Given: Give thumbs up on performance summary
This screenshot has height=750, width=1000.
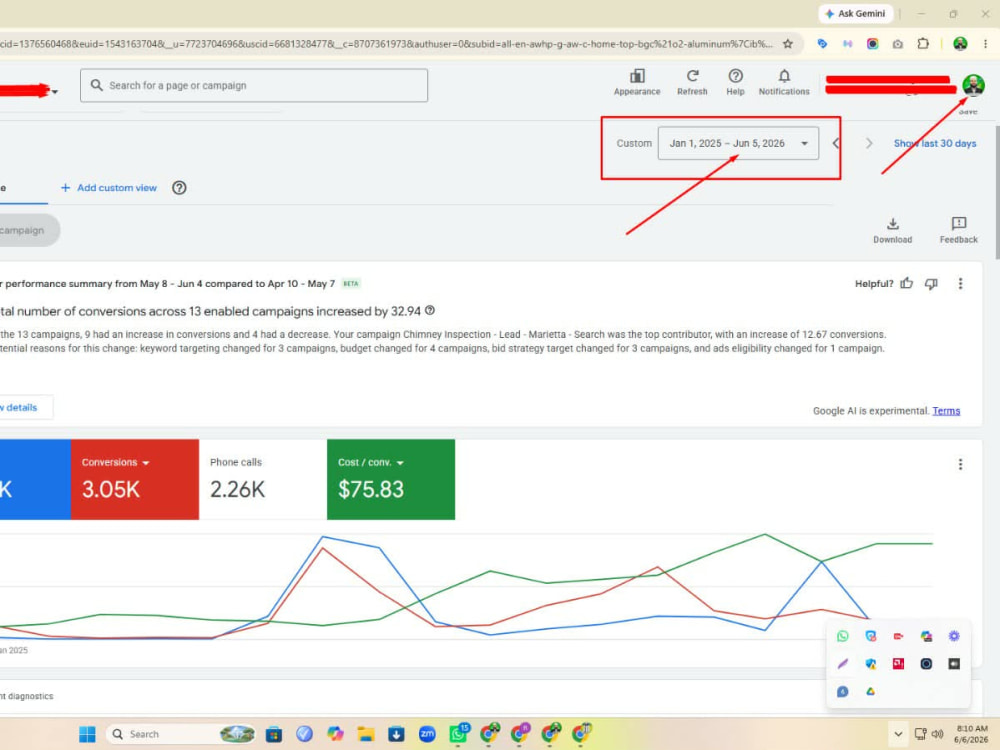Looking at the screenshot, I should click(x=906, y=283).
